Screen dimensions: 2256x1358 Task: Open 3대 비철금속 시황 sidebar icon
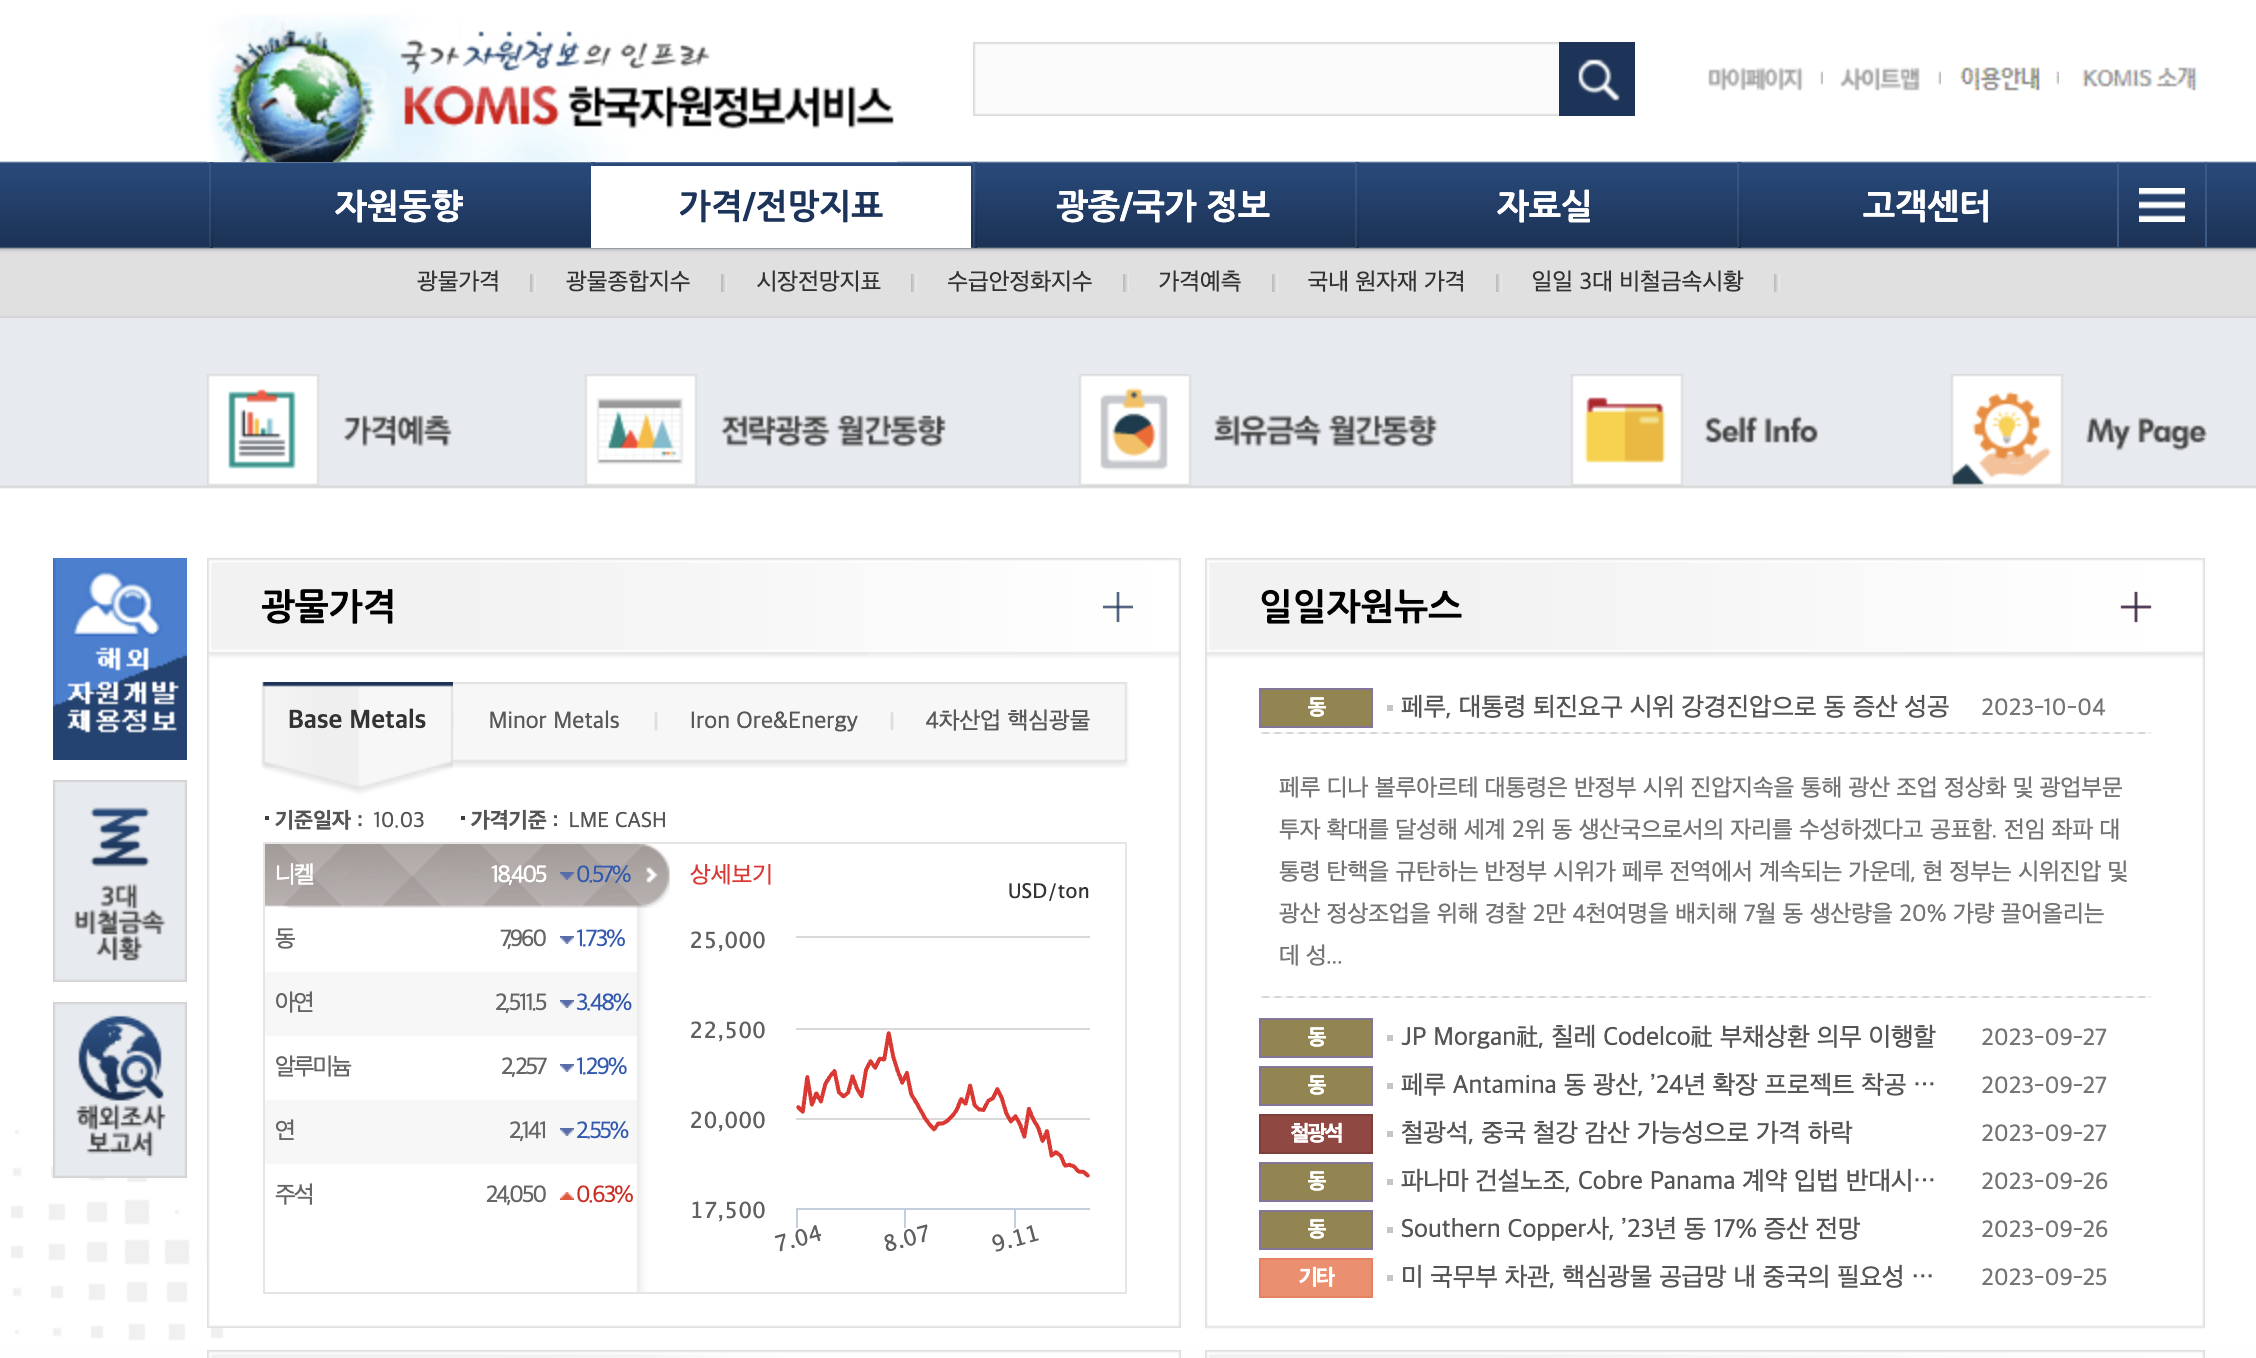[x=120, y=880]
